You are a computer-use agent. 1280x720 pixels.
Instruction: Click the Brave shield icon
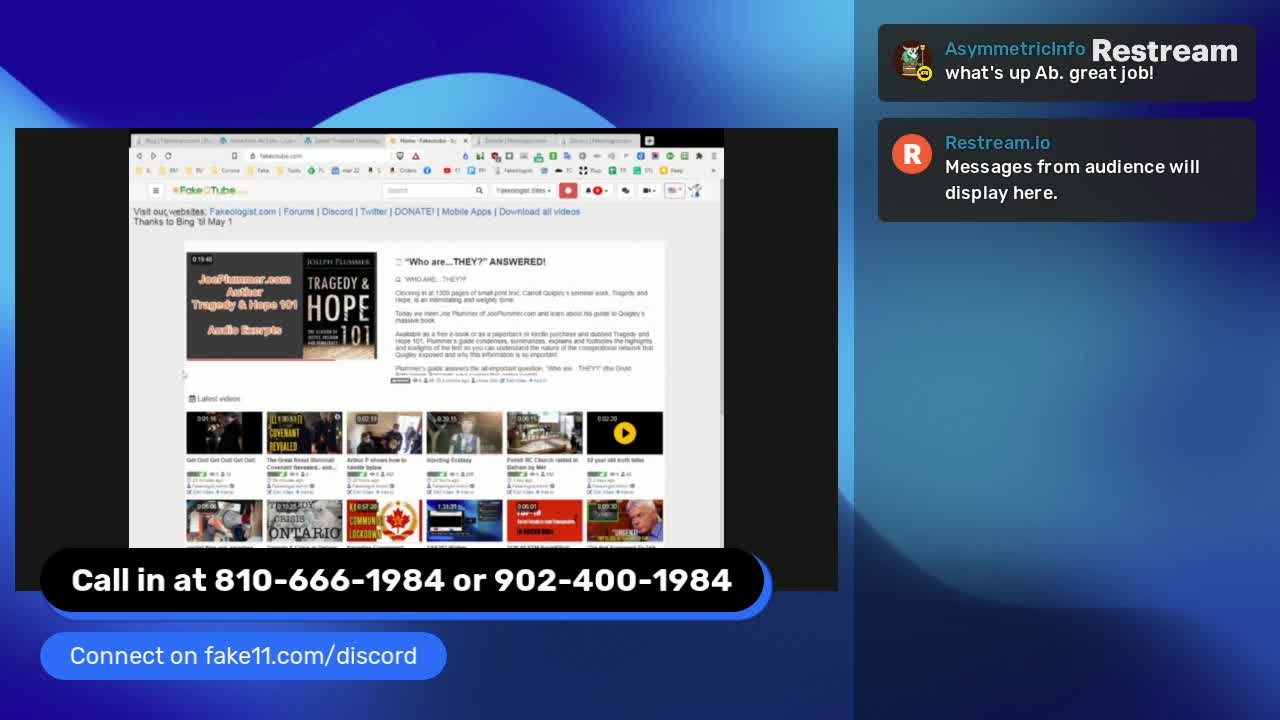[400, 156]
